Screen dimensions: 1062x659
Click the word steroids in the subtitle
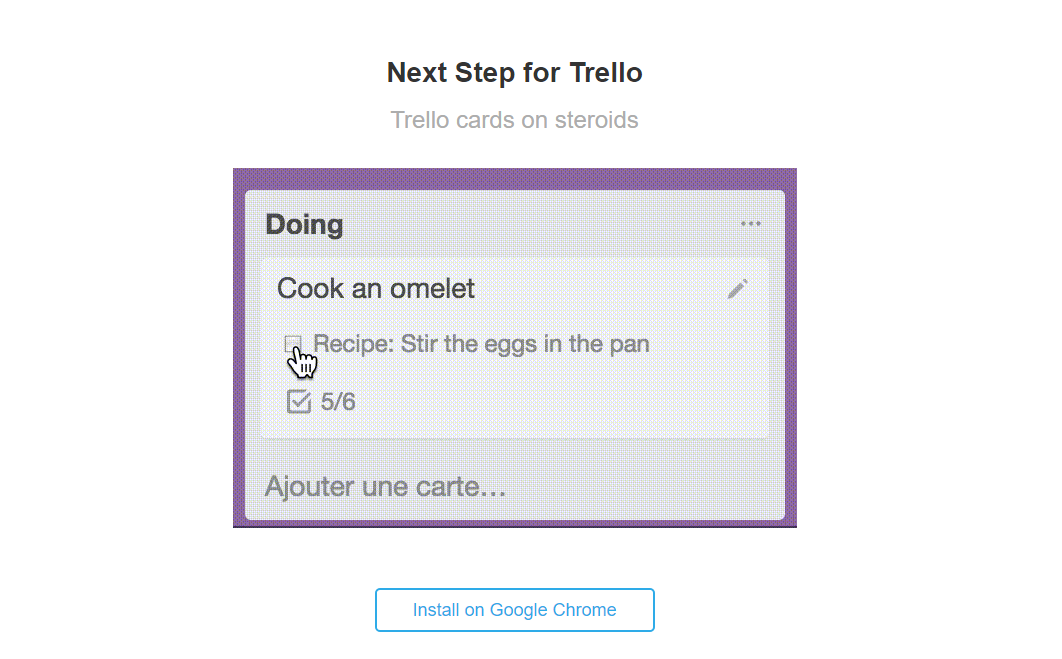[x=597, y=120]
